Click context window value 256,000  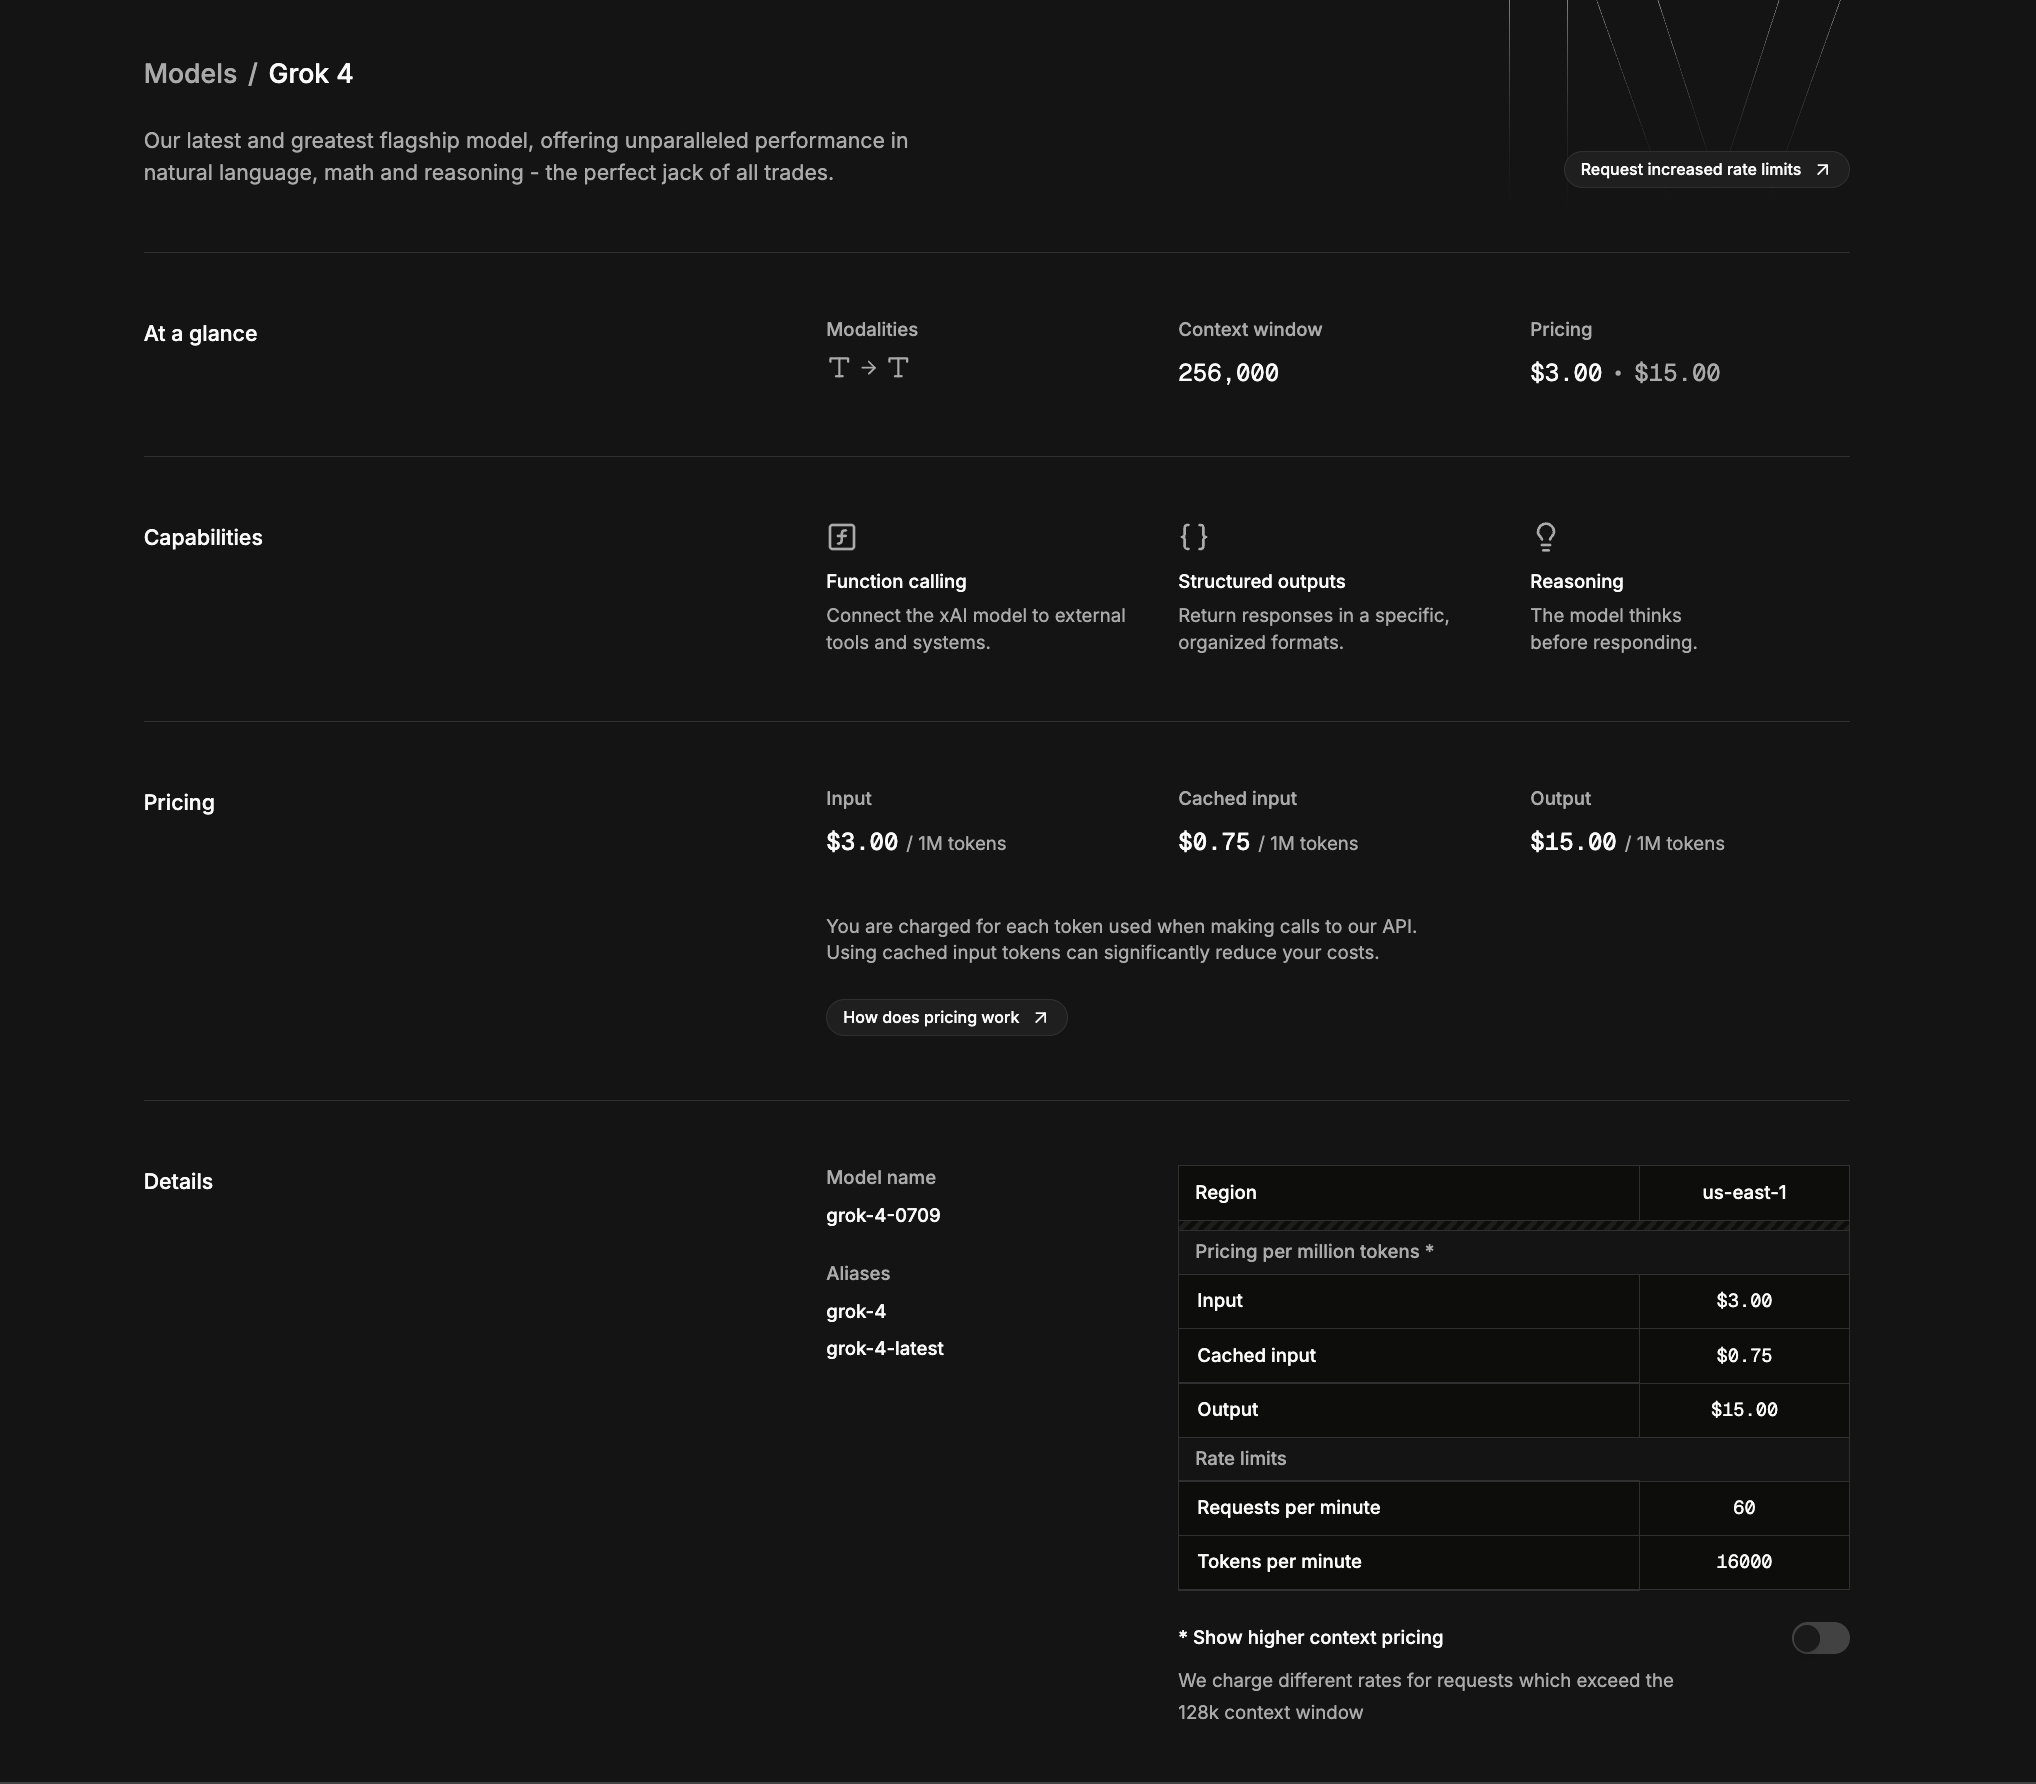pyautogui.click(x=1228, y=373)
